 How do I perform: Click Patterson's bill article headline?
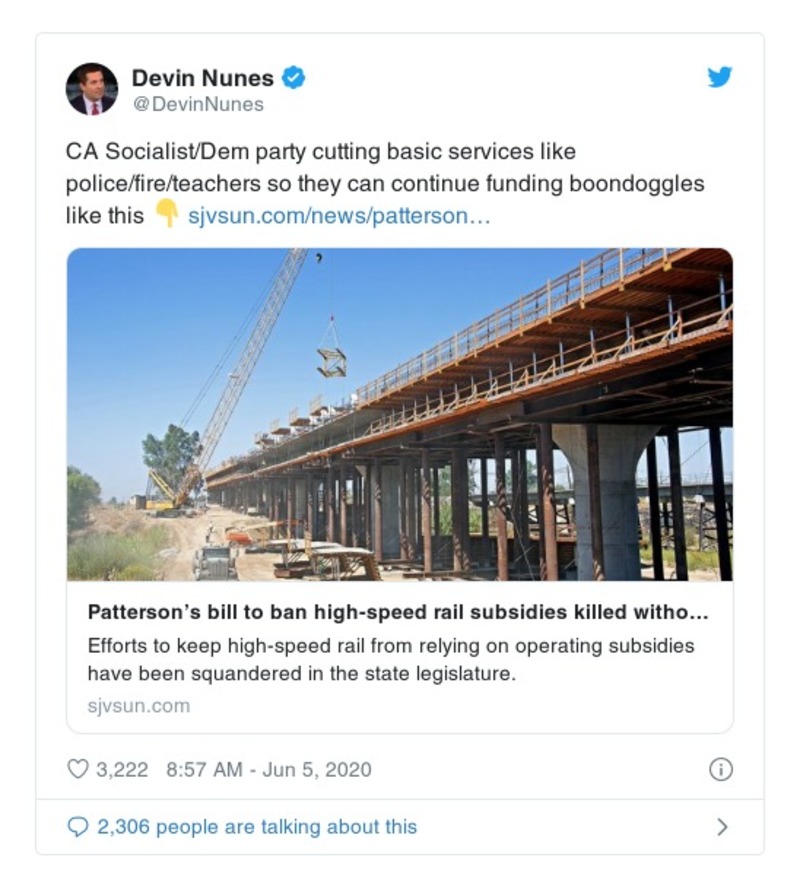398,612
